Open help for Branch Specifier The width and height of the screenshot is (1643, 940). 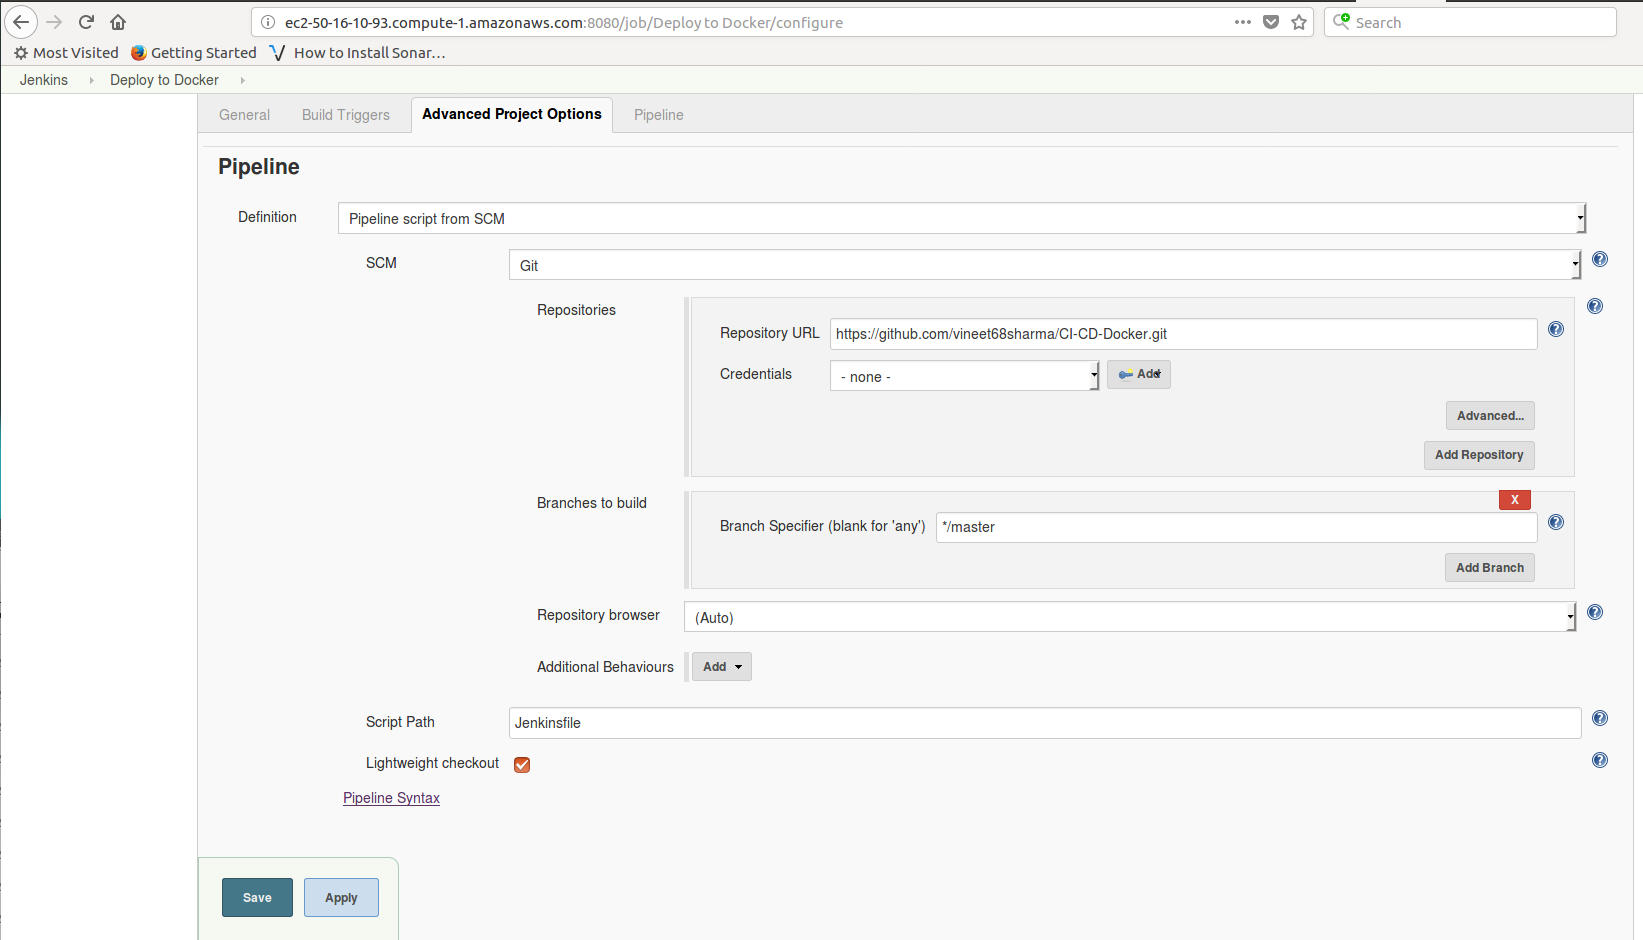pos(1556,522)
